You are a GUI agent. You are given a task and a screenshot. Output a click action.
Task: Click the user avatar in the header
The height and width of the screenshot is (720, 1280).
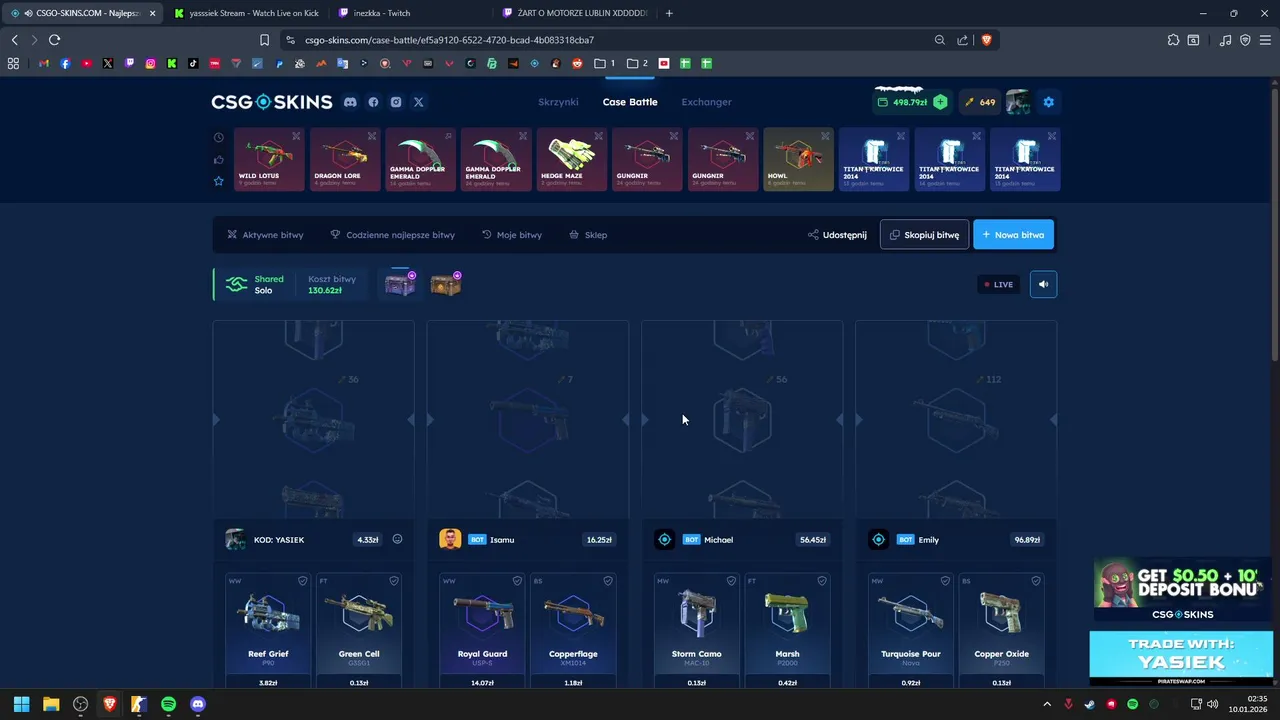click(x=1018, y=102)
